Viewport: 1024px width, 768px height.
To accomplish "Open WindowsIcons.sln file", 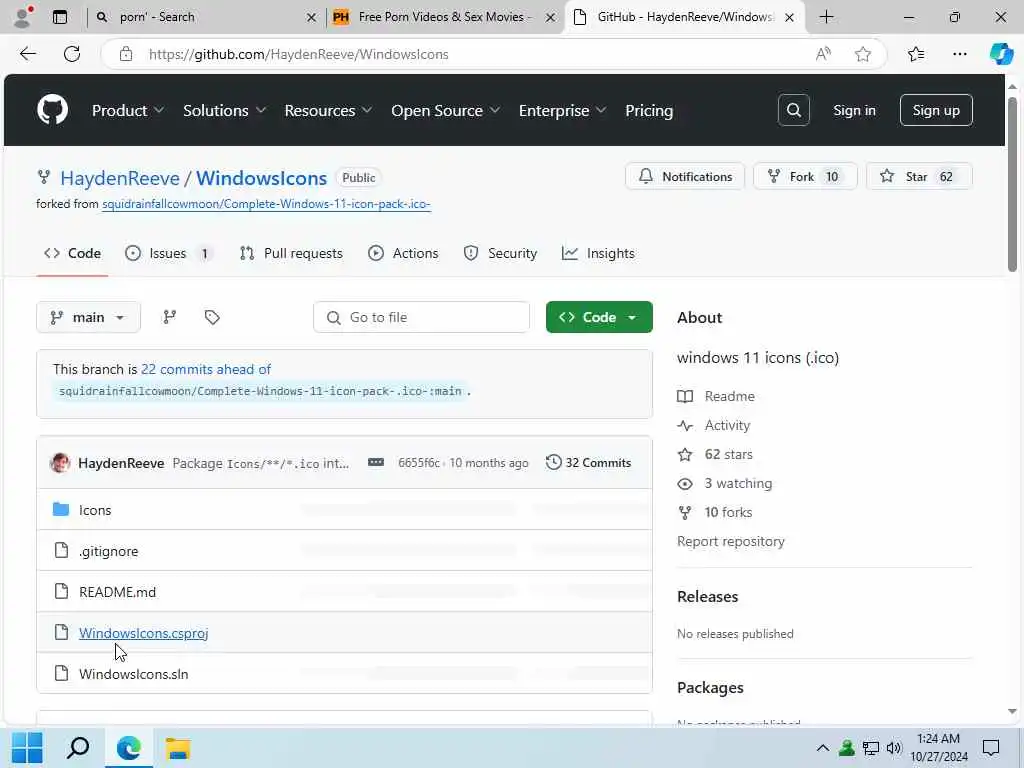I will tap(133, 674).
